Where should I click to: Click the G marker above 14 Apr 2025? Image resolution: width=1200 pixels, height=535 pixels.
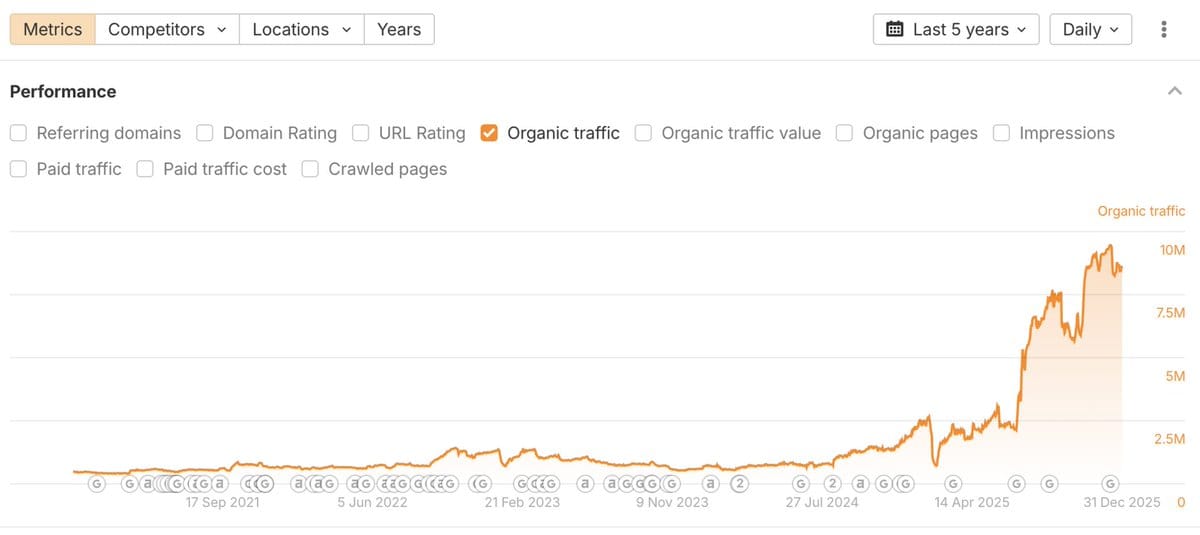953,484
